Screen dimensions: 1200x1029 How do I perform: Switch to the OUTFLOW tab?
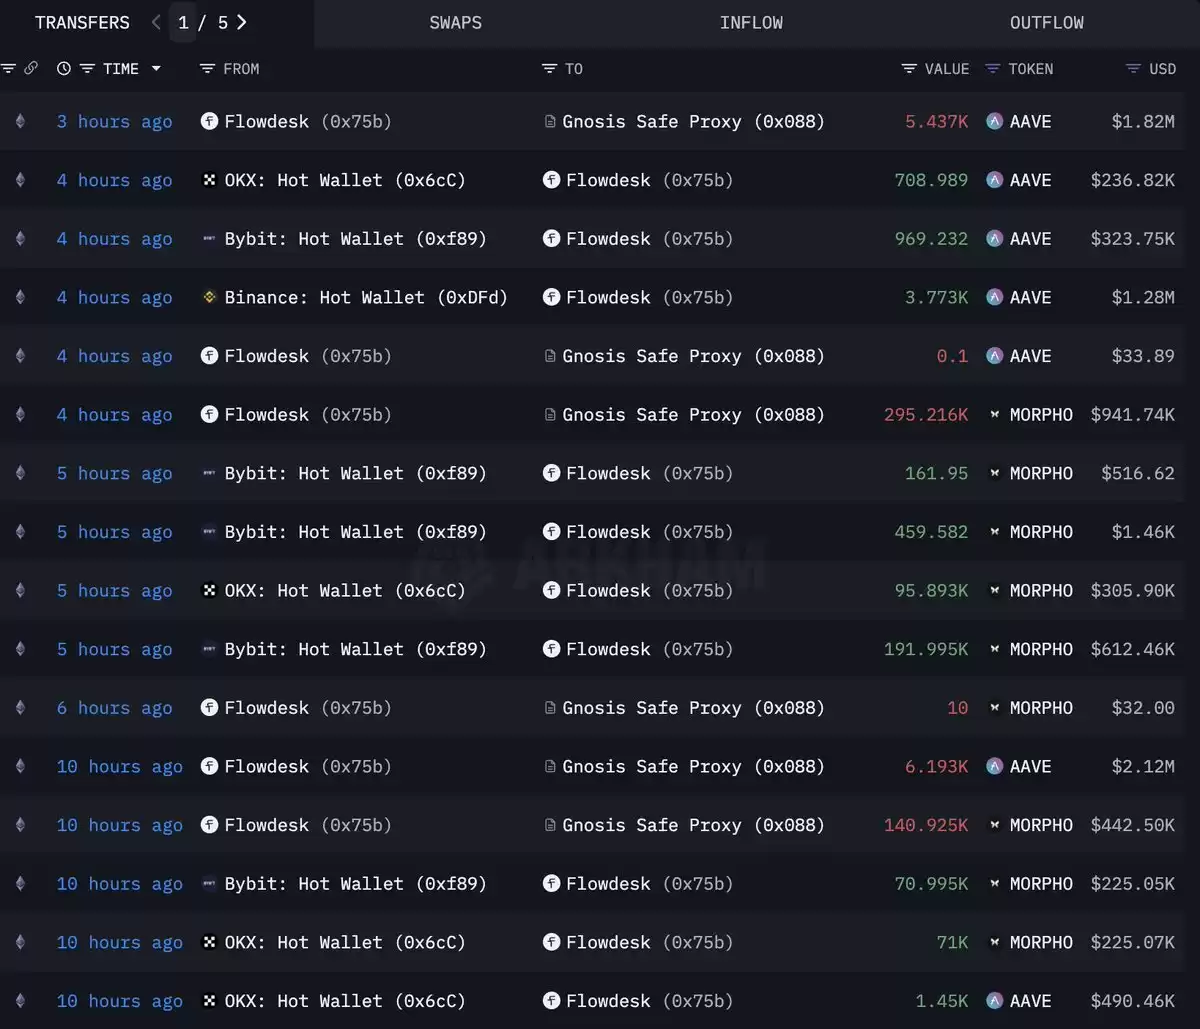tap(1047, 22)
